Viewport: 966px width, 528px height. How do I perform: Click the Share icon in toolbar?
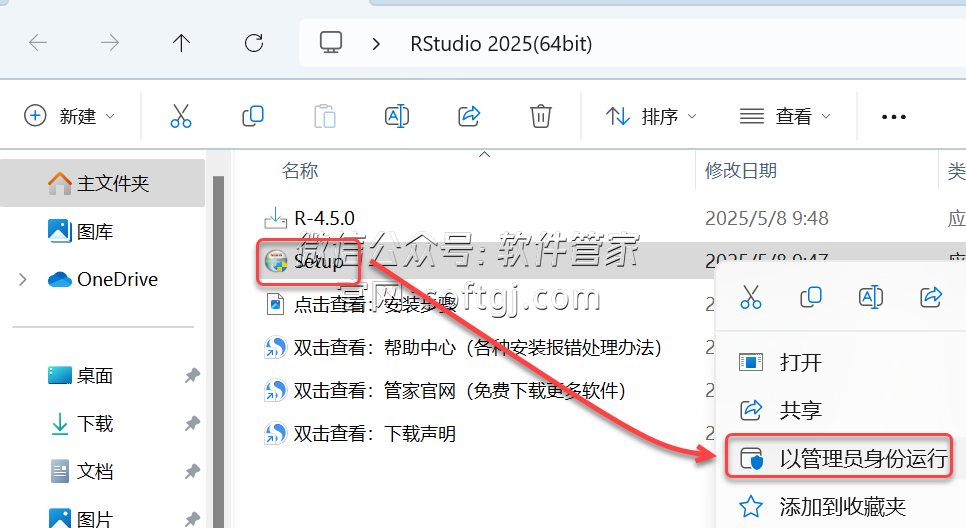[x=469, y=116]
